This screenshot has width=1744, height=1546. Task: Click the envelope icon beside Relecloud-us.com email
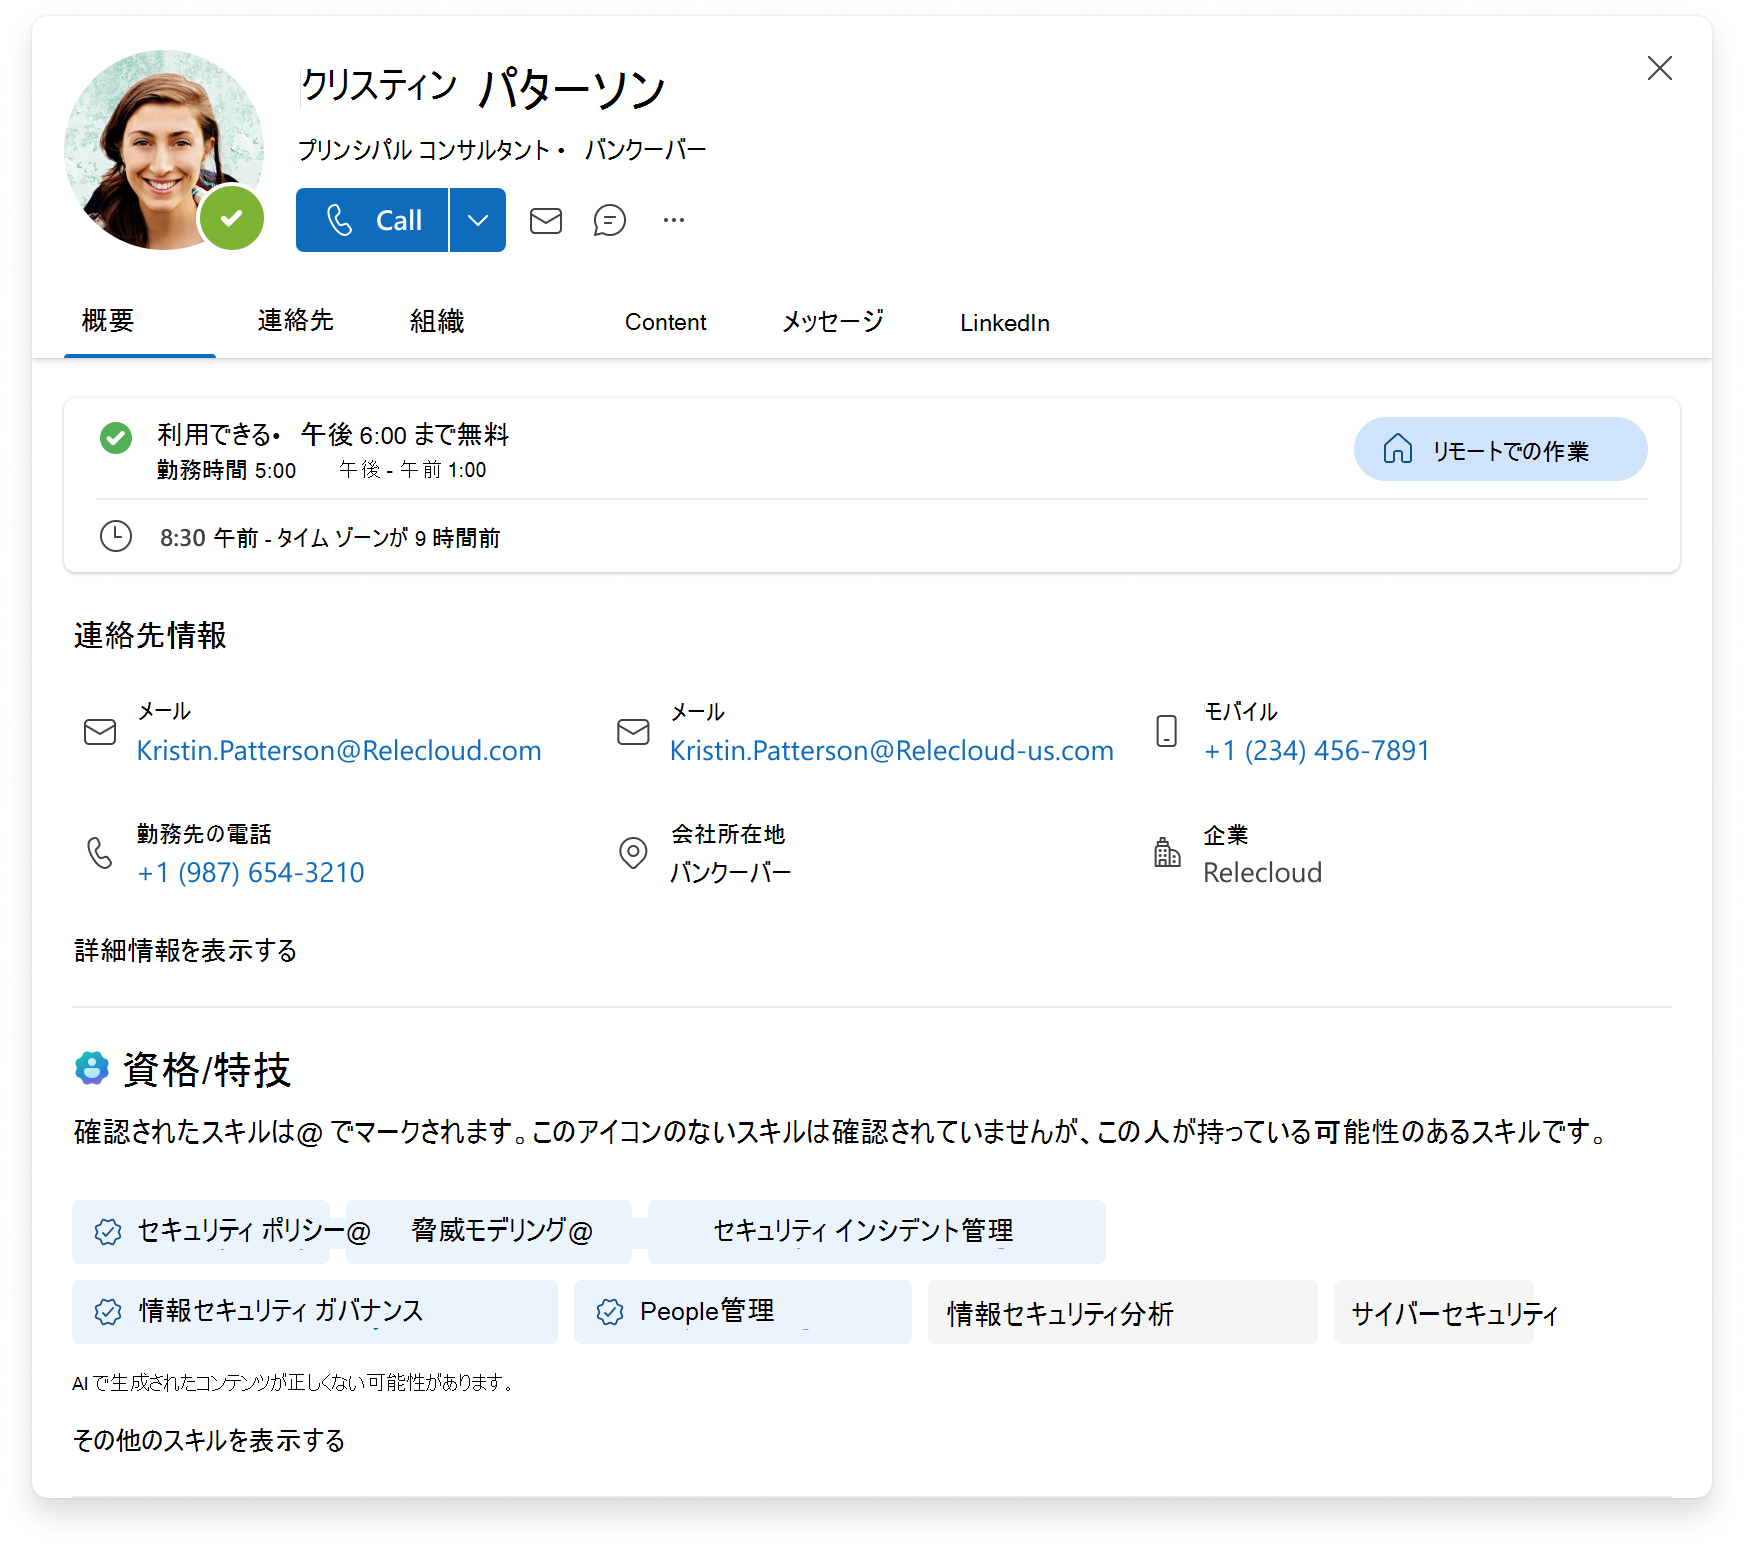pyautogui.click(x=633, y=732)
